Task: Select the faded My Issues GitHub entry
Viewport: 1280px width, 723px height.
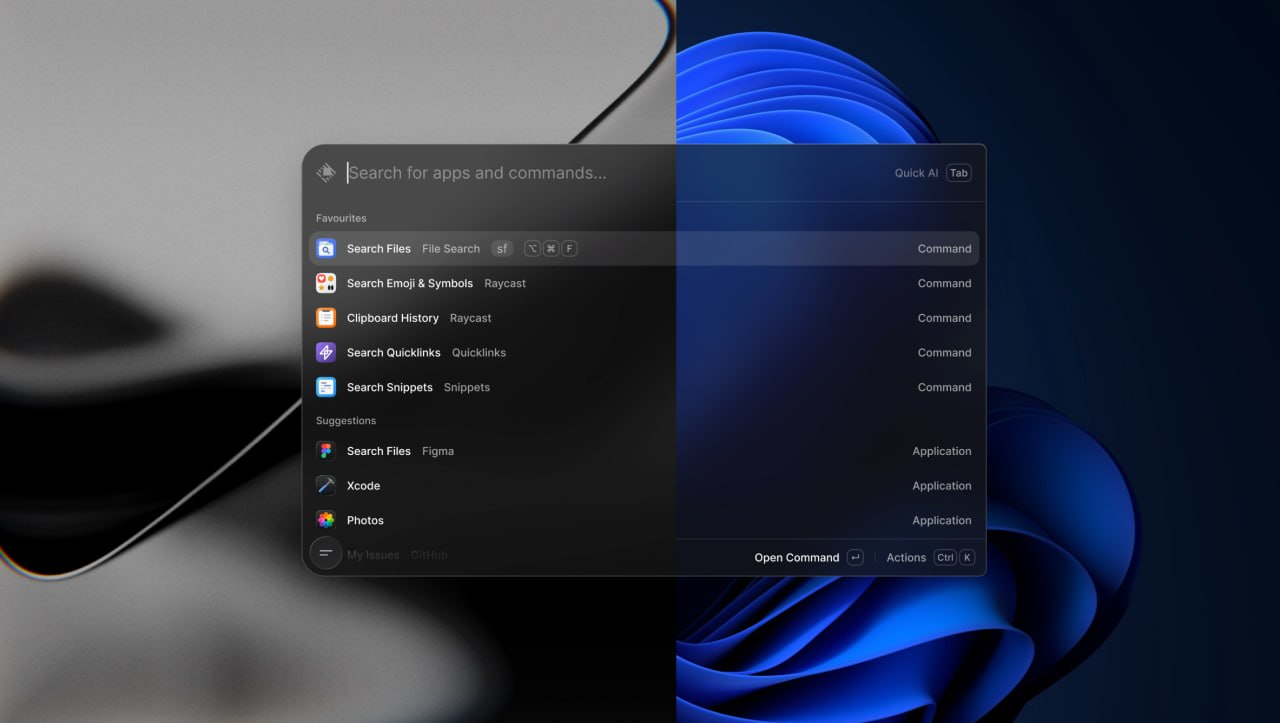Action: 397,555
